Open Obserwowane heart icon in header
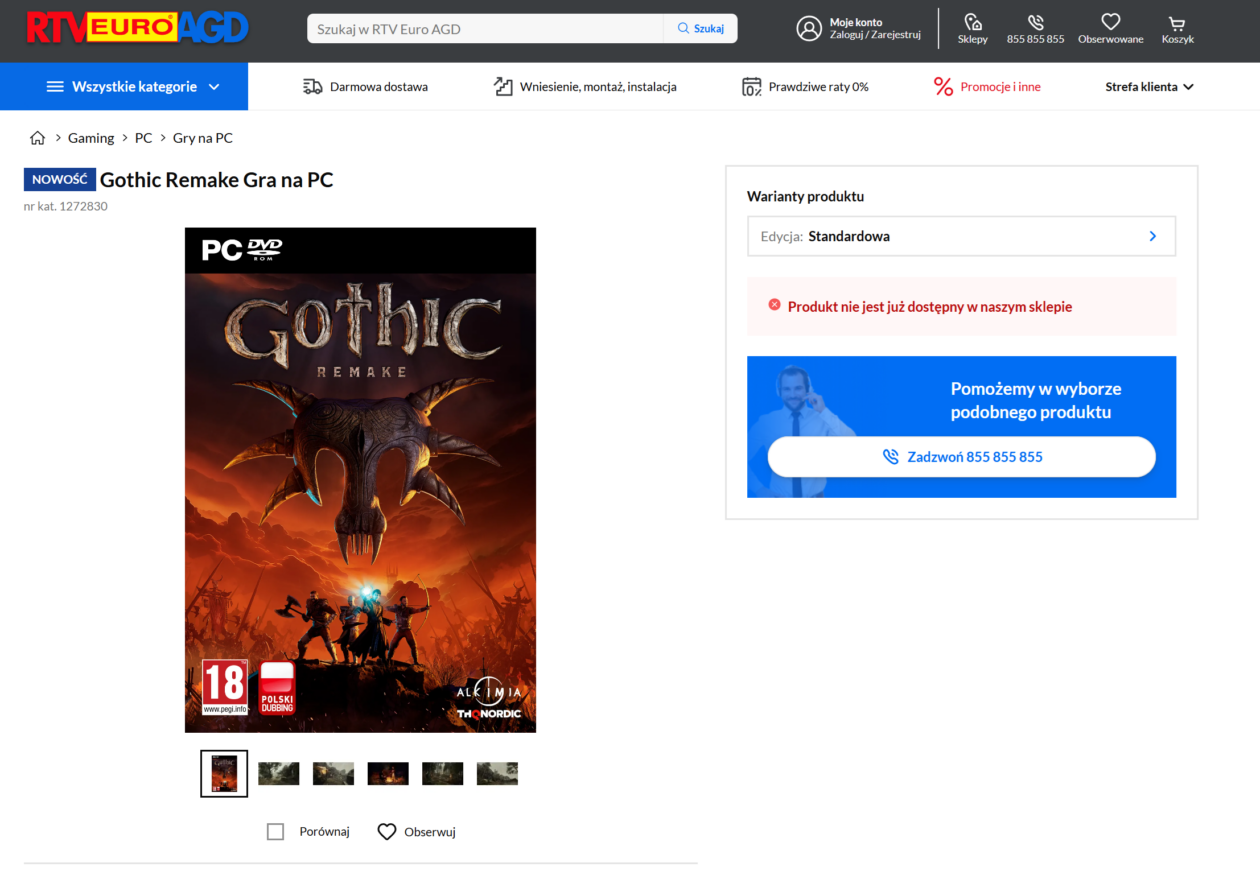 [x=1110, y=22]
